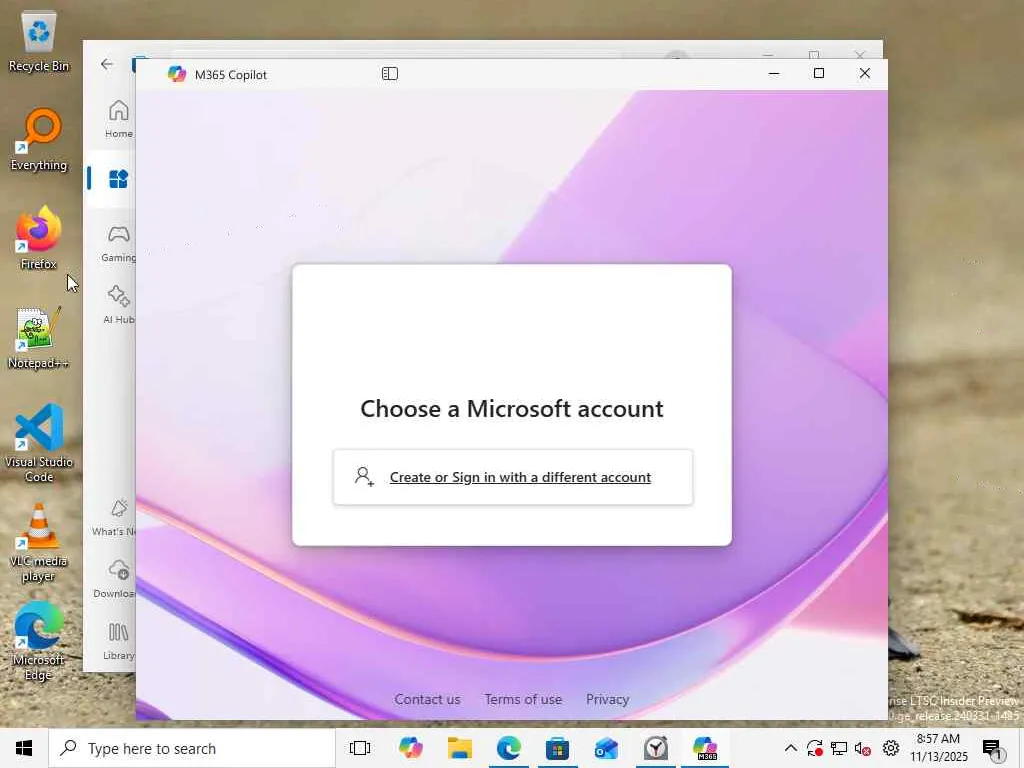Open File Explorer from the taskbar
1024x768 pixels.
coord(460,748)
